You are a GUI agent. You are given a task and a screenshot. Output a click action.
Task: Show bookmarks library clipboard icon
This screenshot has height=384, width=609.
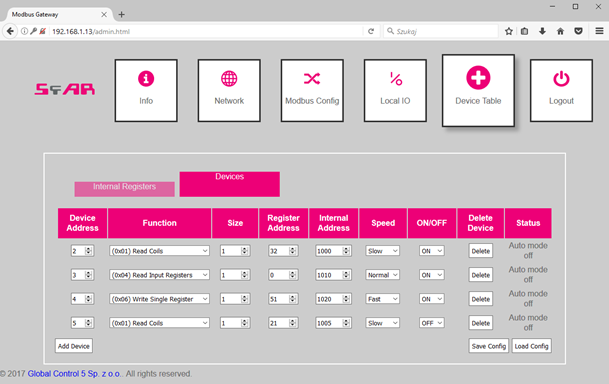click(524, 31)
